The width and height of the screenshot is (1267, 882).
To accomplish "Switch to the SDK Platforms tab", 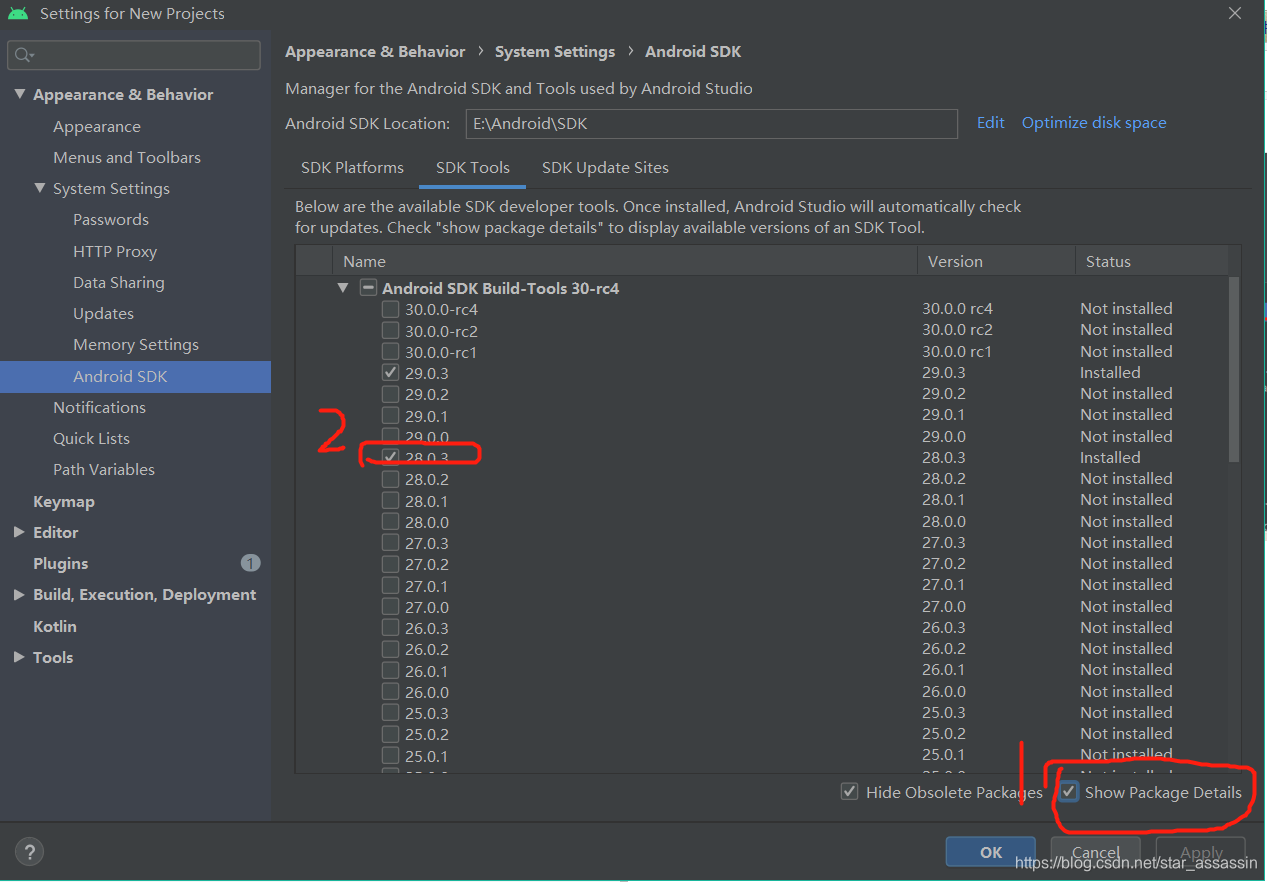I will pyautogui.click(x=352, y=168).
